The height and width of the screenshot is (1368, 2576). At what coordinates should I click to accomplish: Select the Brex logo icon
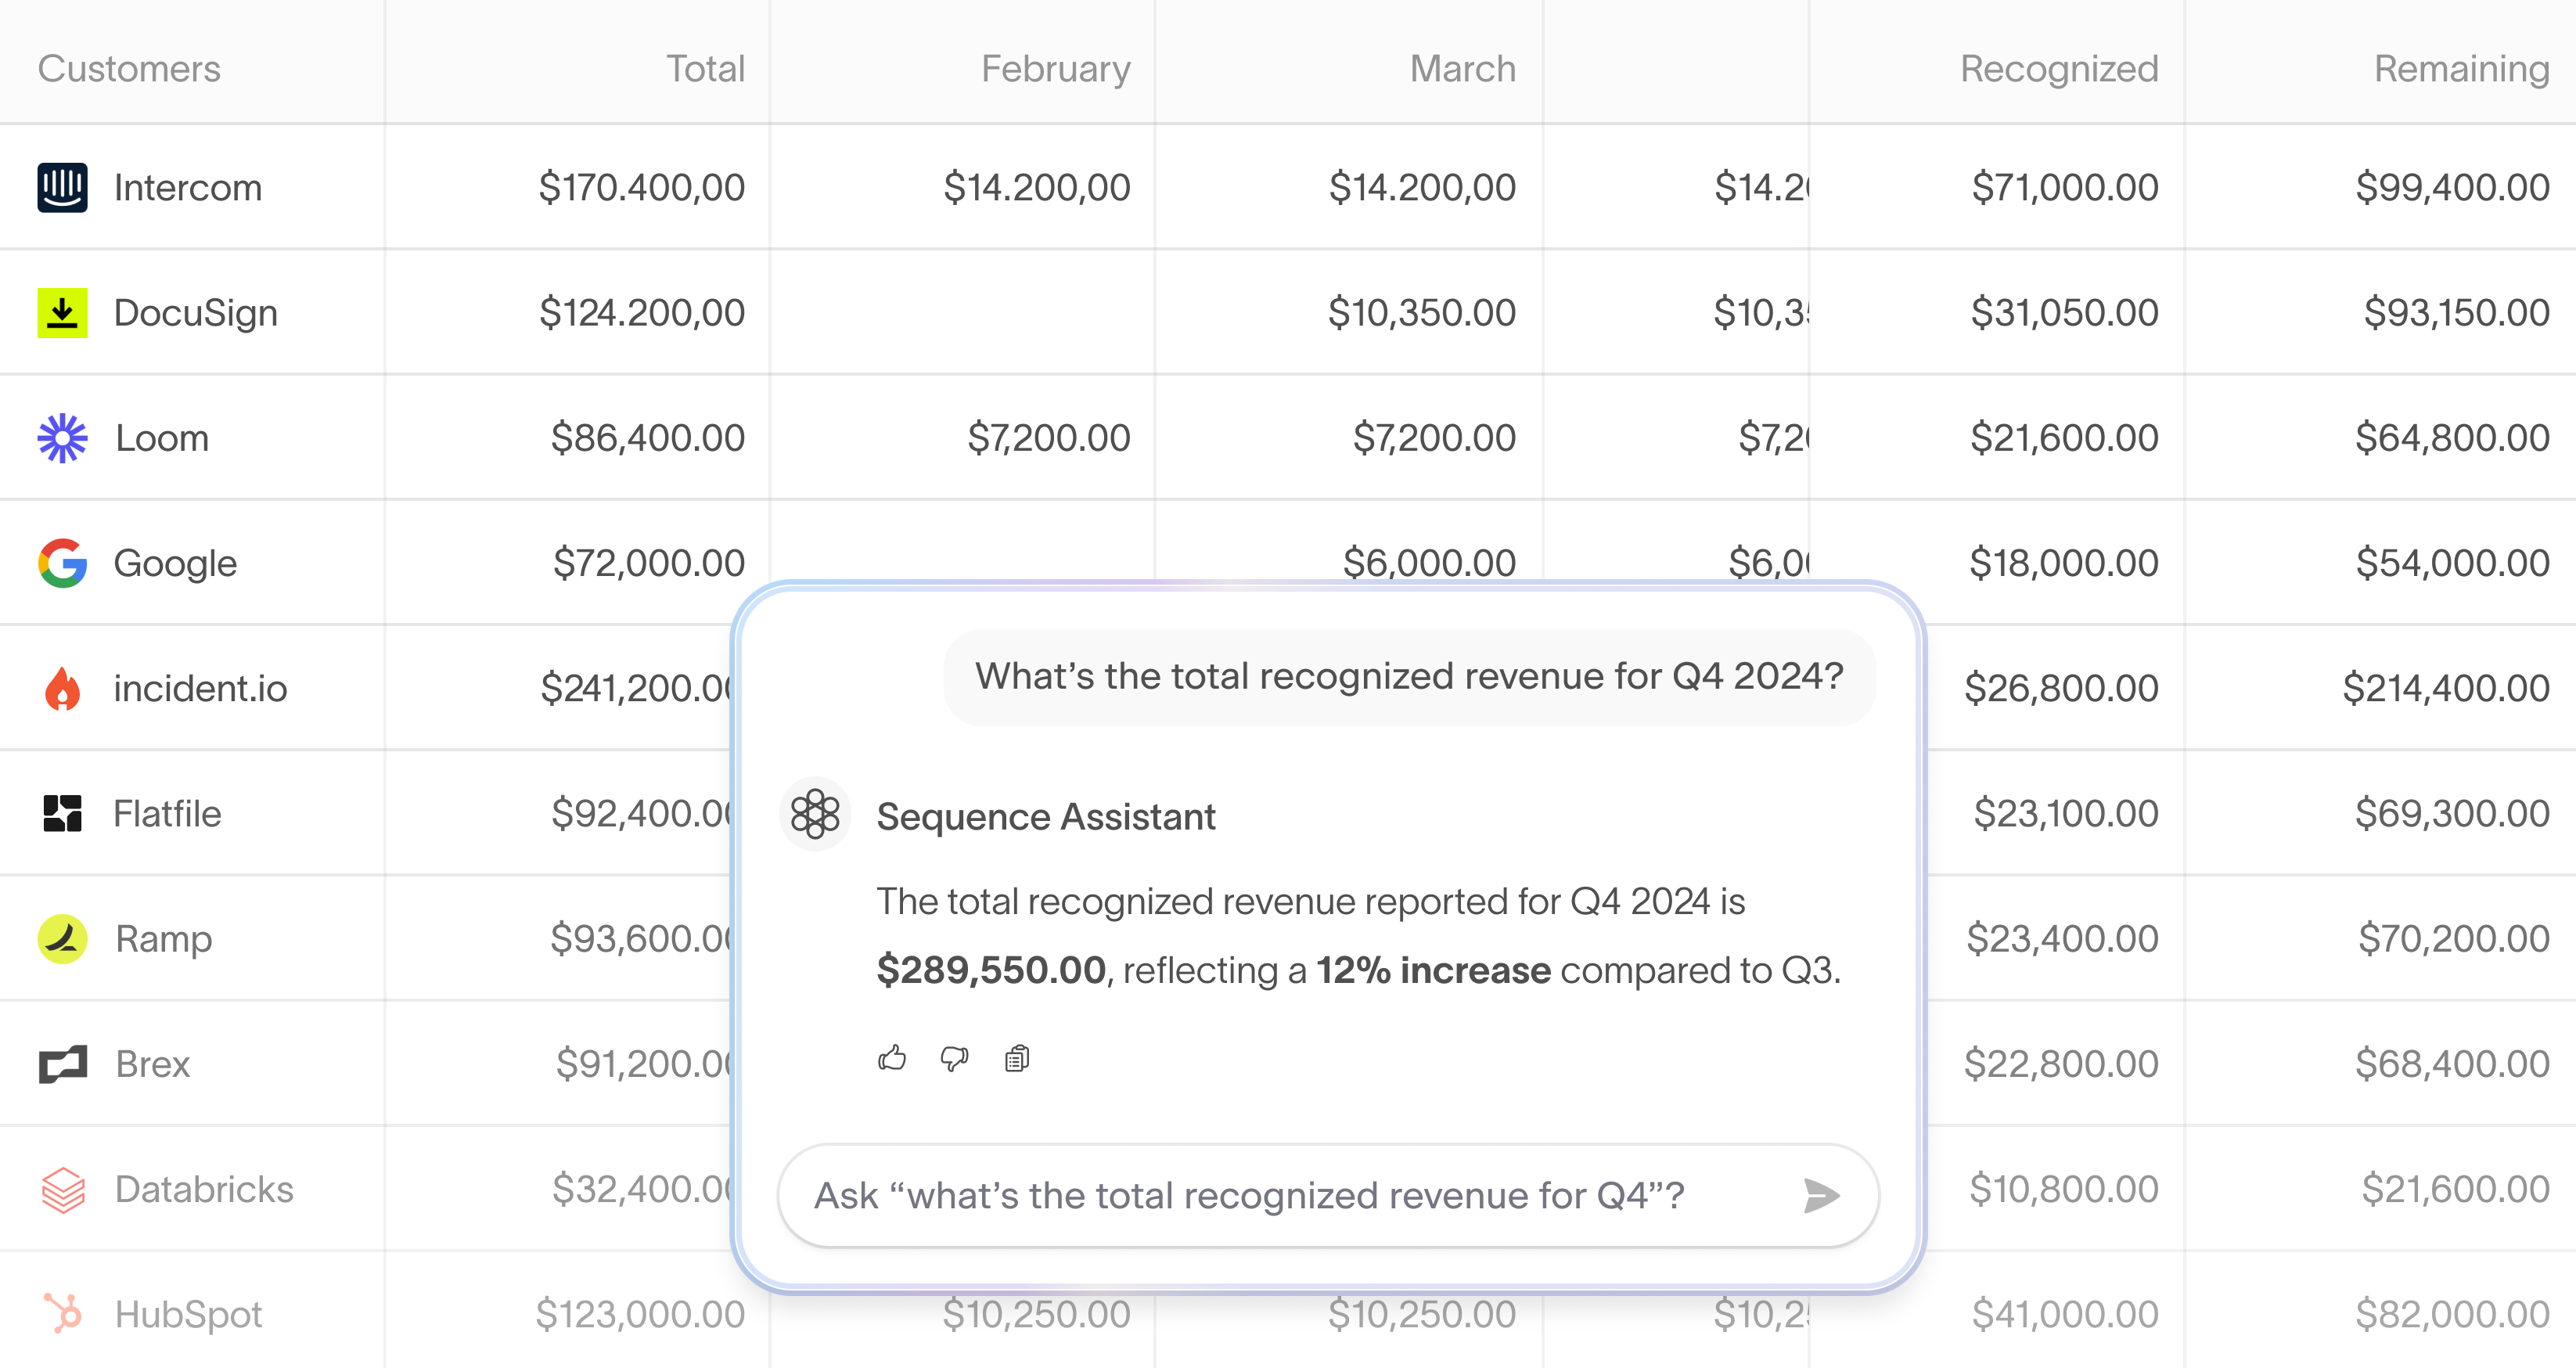click(62, 1063)
